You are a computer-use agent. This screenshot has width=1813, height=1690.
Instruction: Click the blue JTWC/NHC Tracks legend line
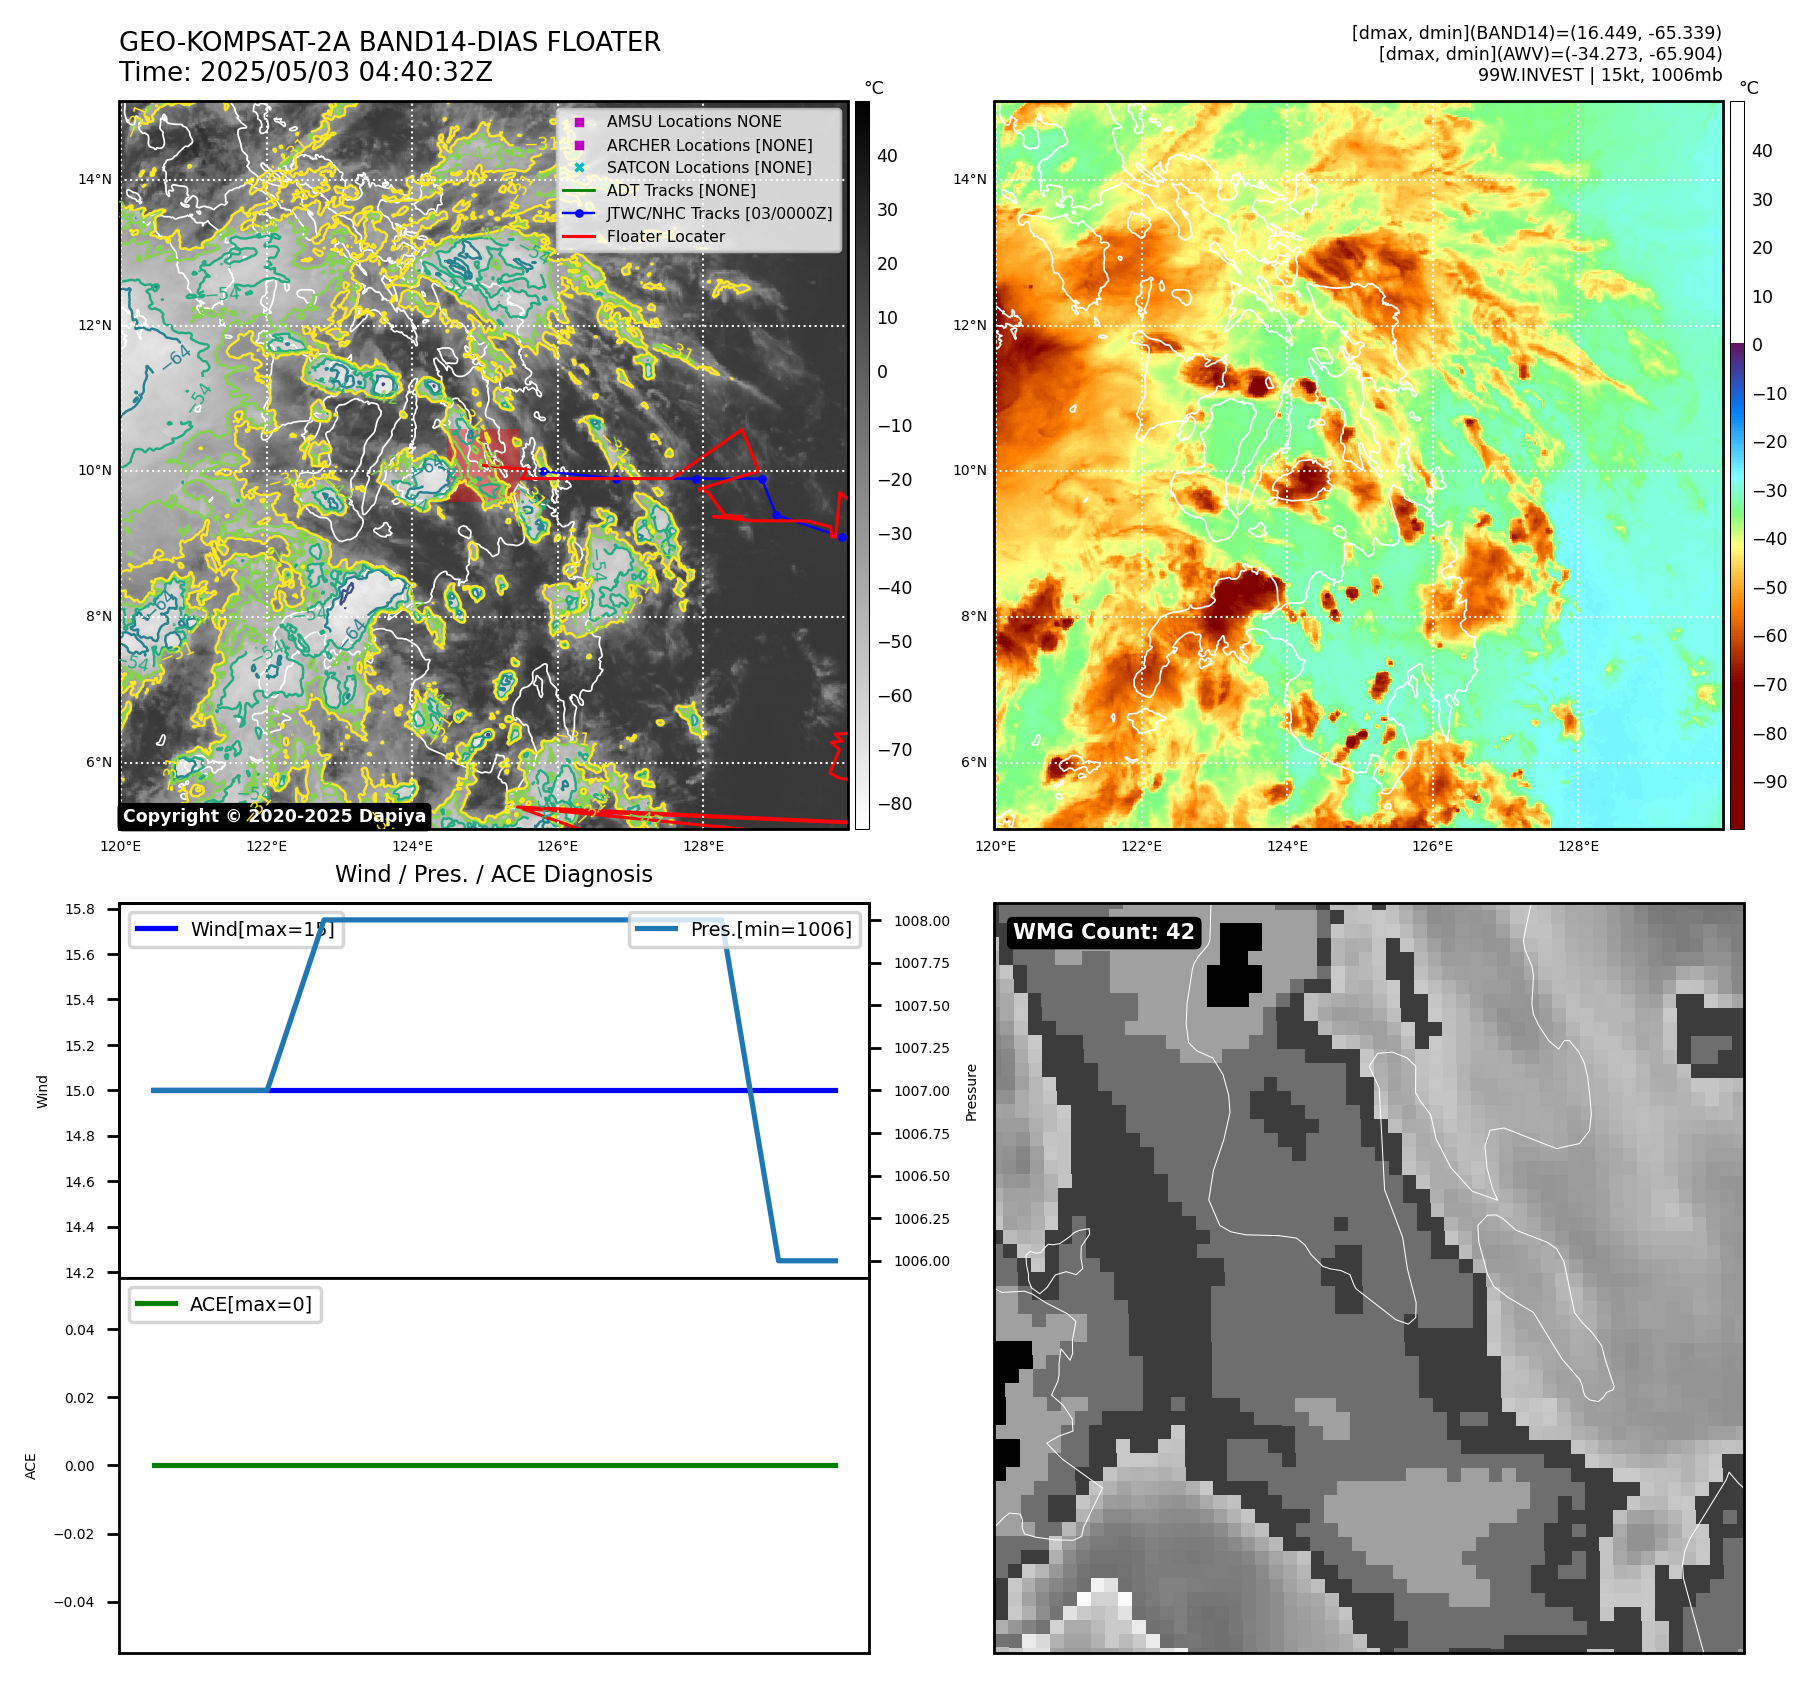tap(579, 213)
